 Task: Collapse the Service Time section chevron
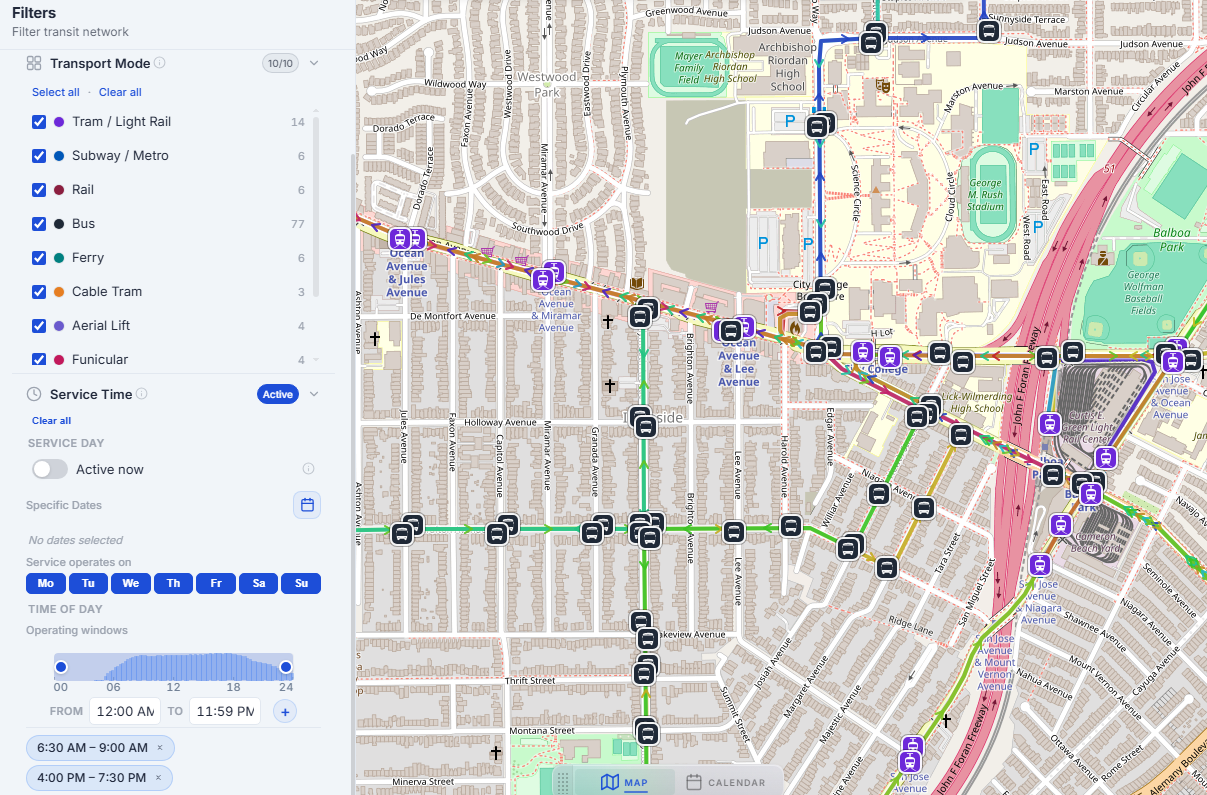click(314, 394)
